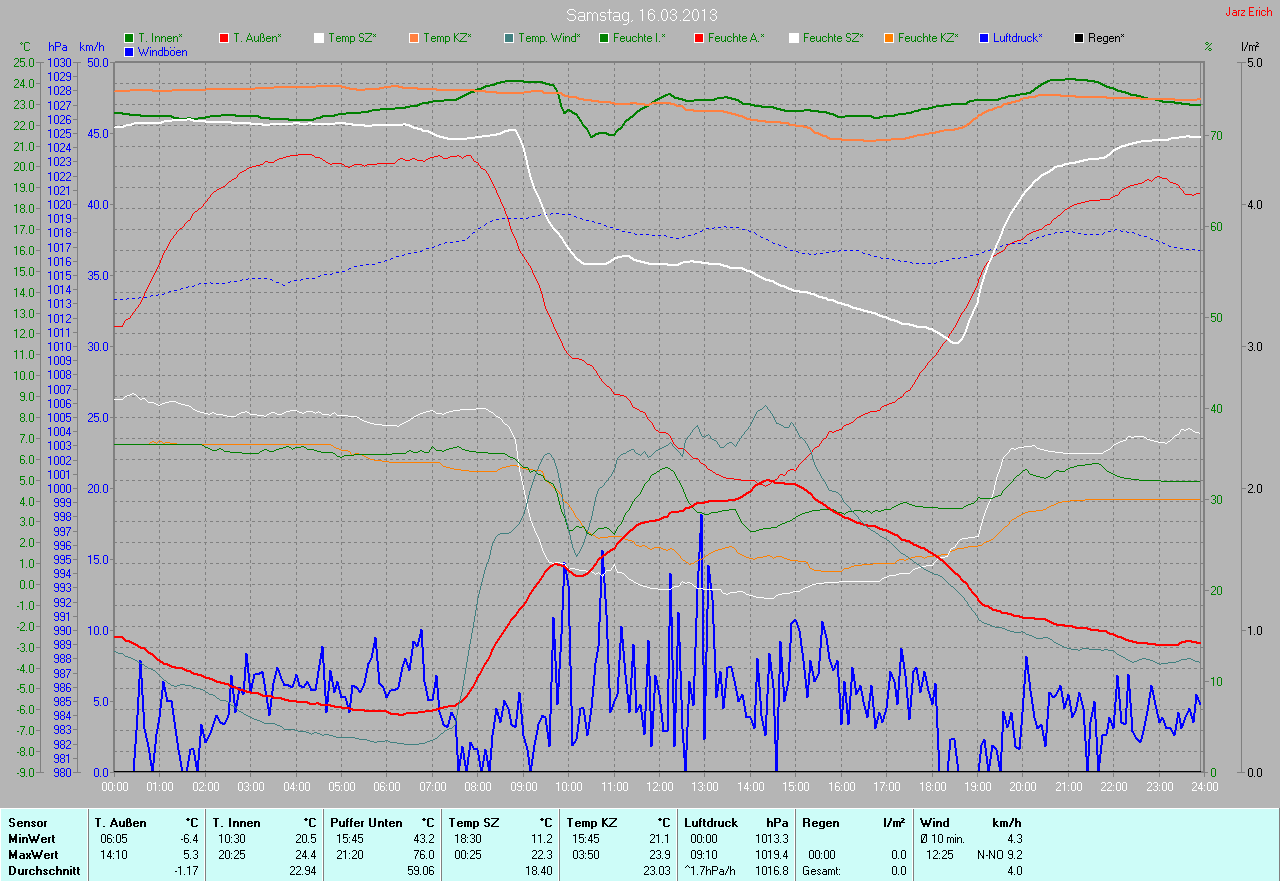The image size is (1280, 881).
Task: Select the 'Temp. Wind*' legend label
Action: coord(549,38)
